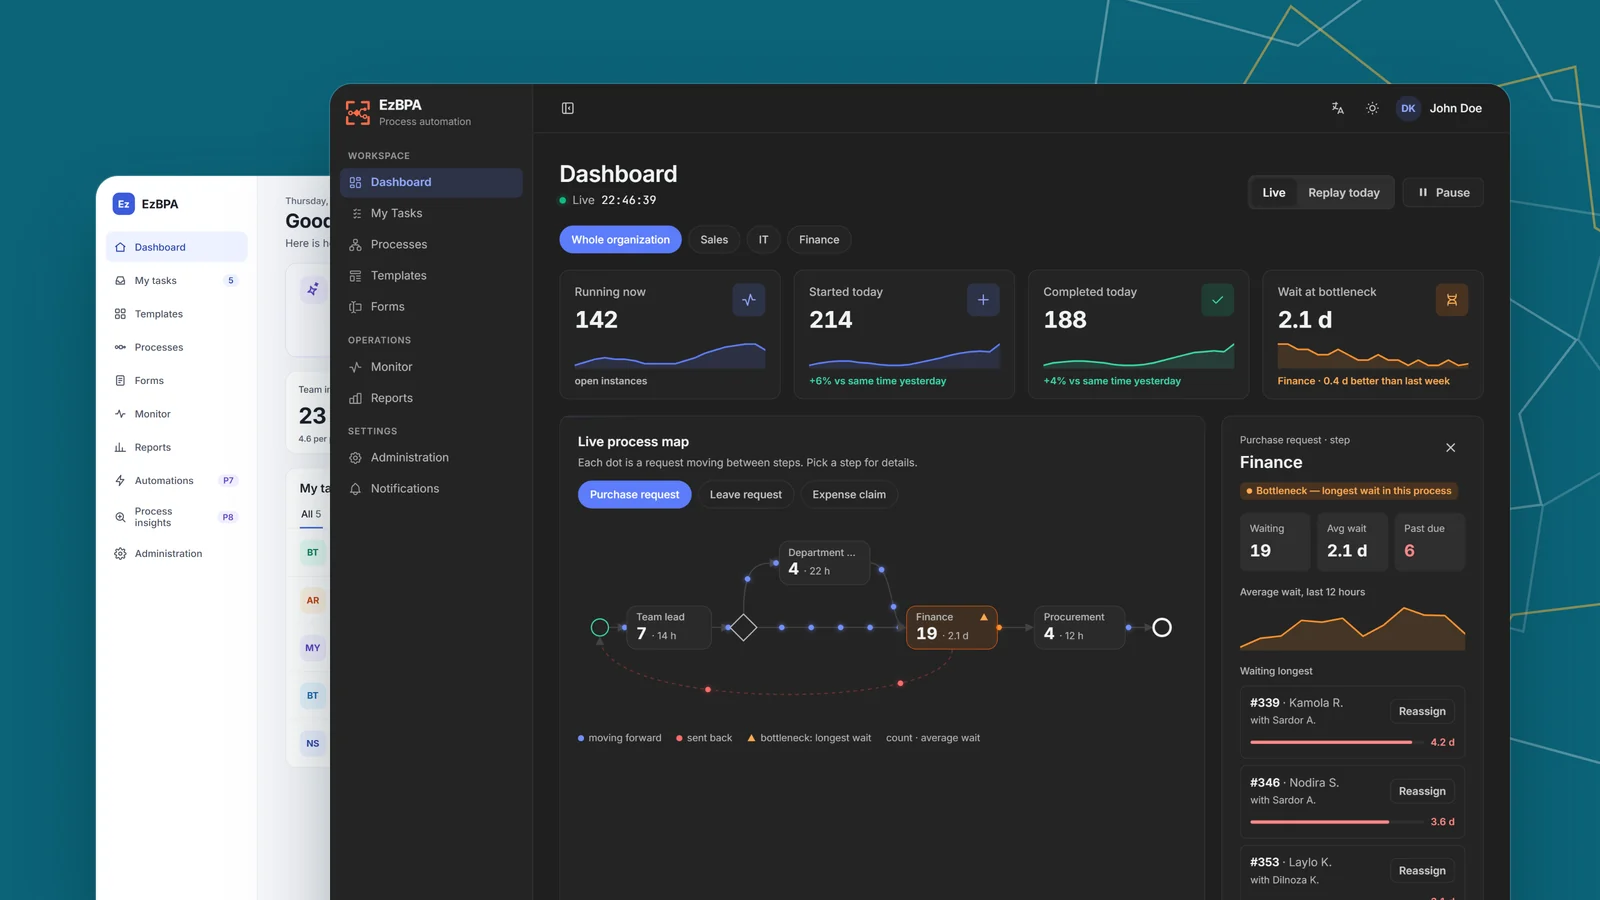Select the Department step node
Screen dimensions: 1600x900
pos(824,562)
